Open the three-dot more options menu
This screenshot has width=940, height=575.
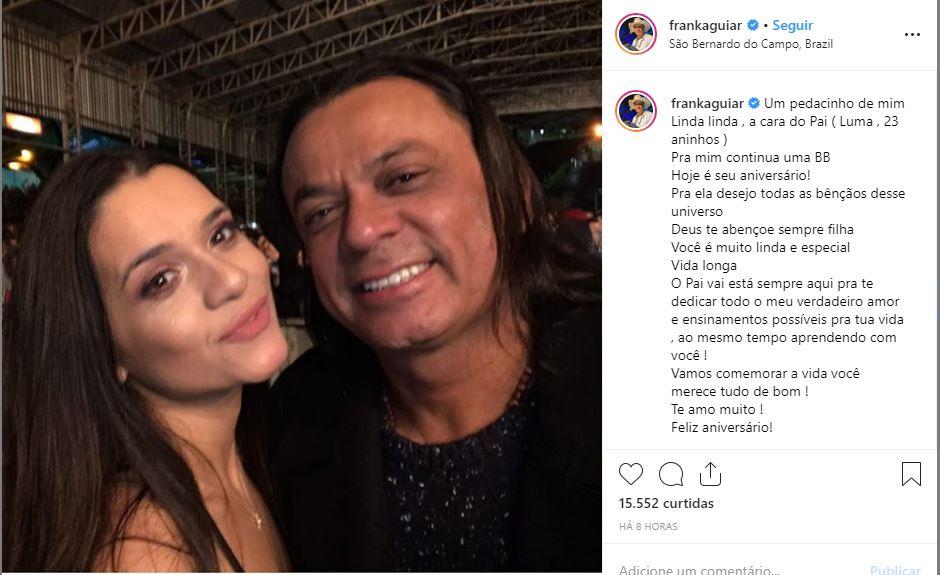tap(911, 34)
